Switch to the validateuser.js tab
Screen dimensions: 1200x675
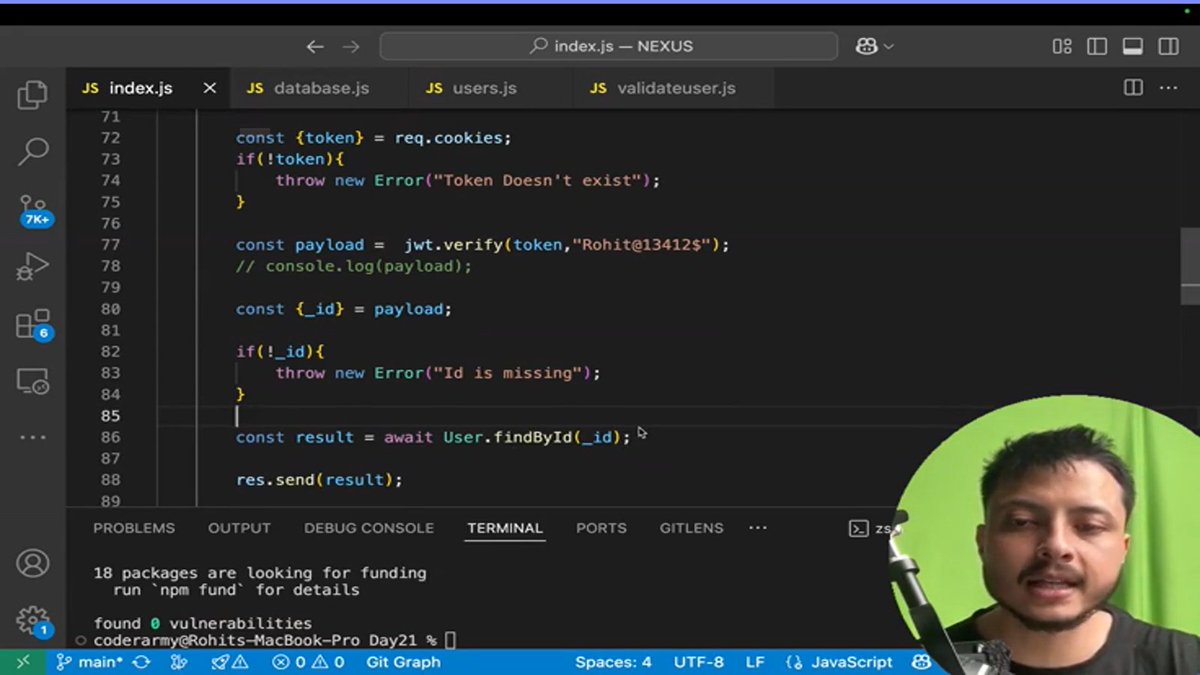pyautogui.click(x=676, y=88)
